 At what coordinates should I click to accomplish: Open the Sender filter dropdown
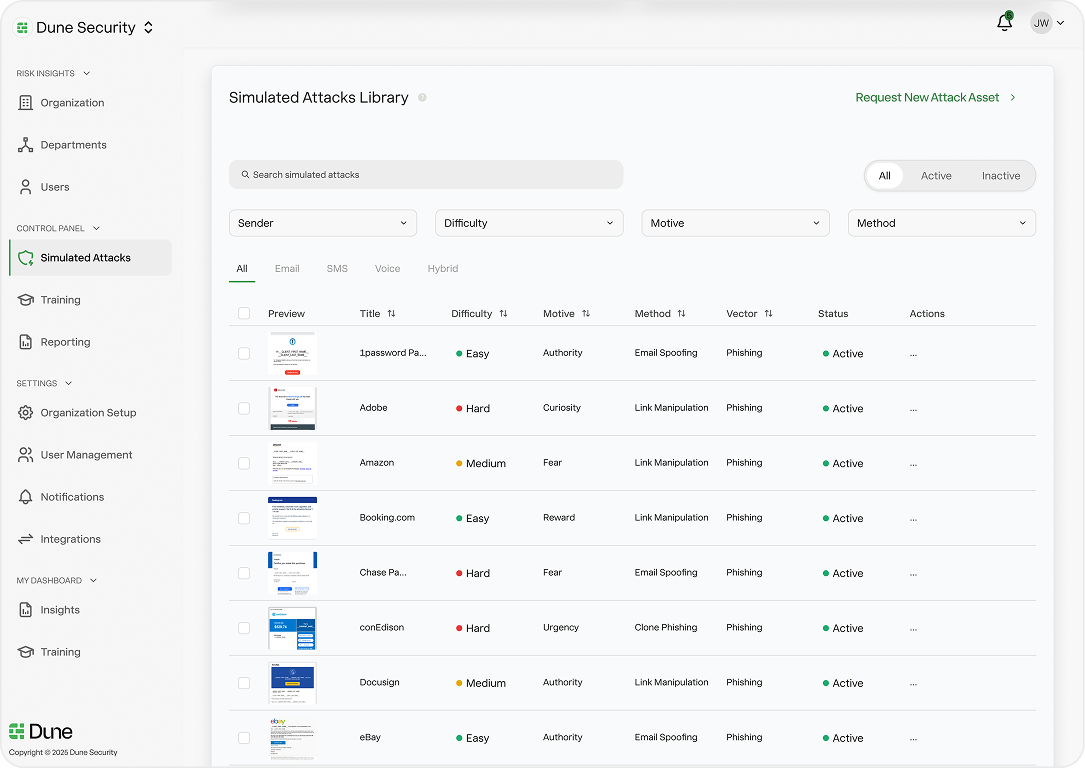pos(322,223)
